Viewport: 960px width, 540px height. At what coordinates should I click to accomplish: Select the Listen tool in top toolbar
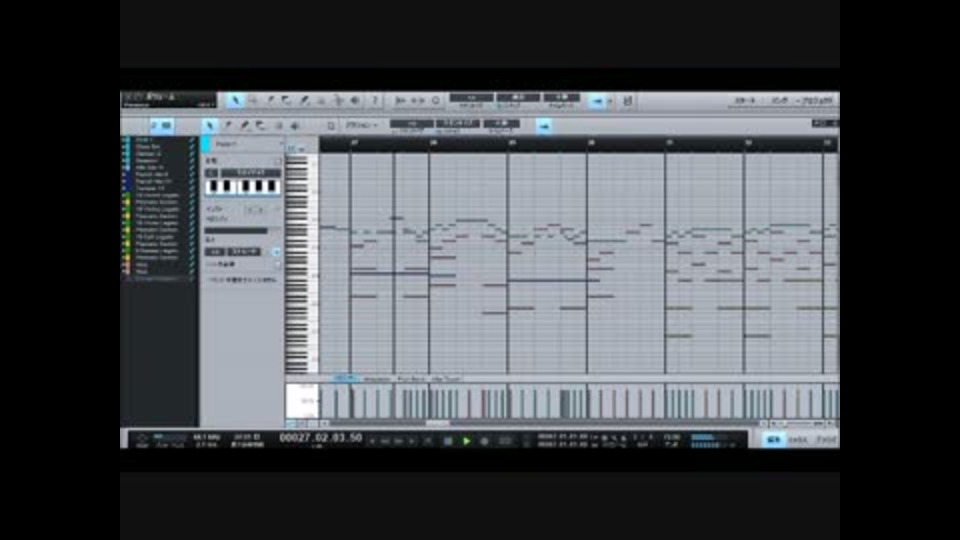[356, 100]
